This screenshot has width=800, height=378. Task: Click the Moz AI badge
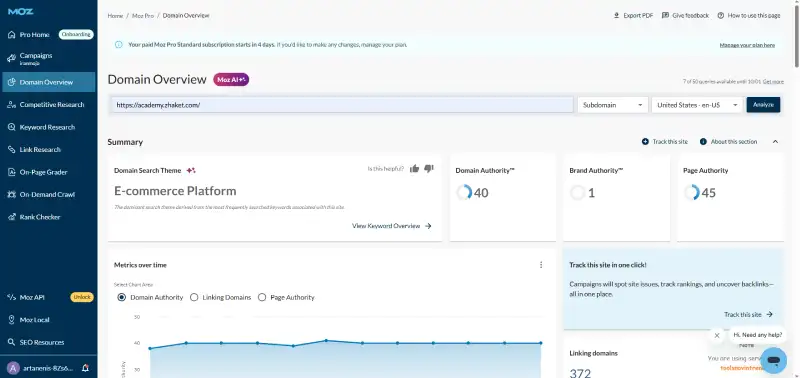[x=231, y=80]
